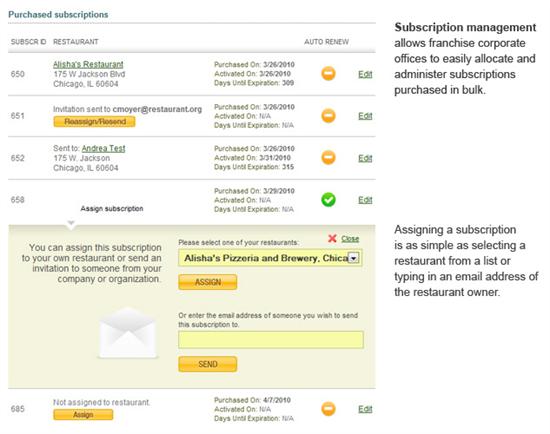The height and width of the screenshot is (434, 550).
Task: Click the email address input field
Action: coord(271,340)
